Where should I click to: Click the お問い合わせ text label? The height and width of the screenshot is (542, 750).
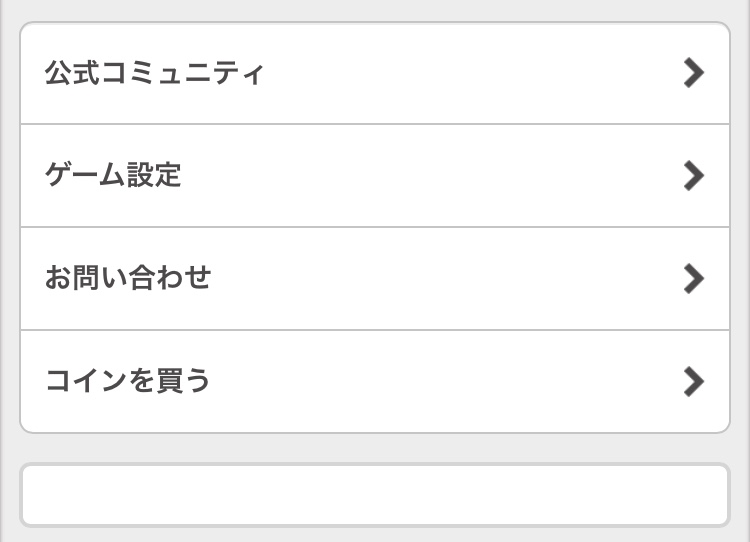point(128,278)
